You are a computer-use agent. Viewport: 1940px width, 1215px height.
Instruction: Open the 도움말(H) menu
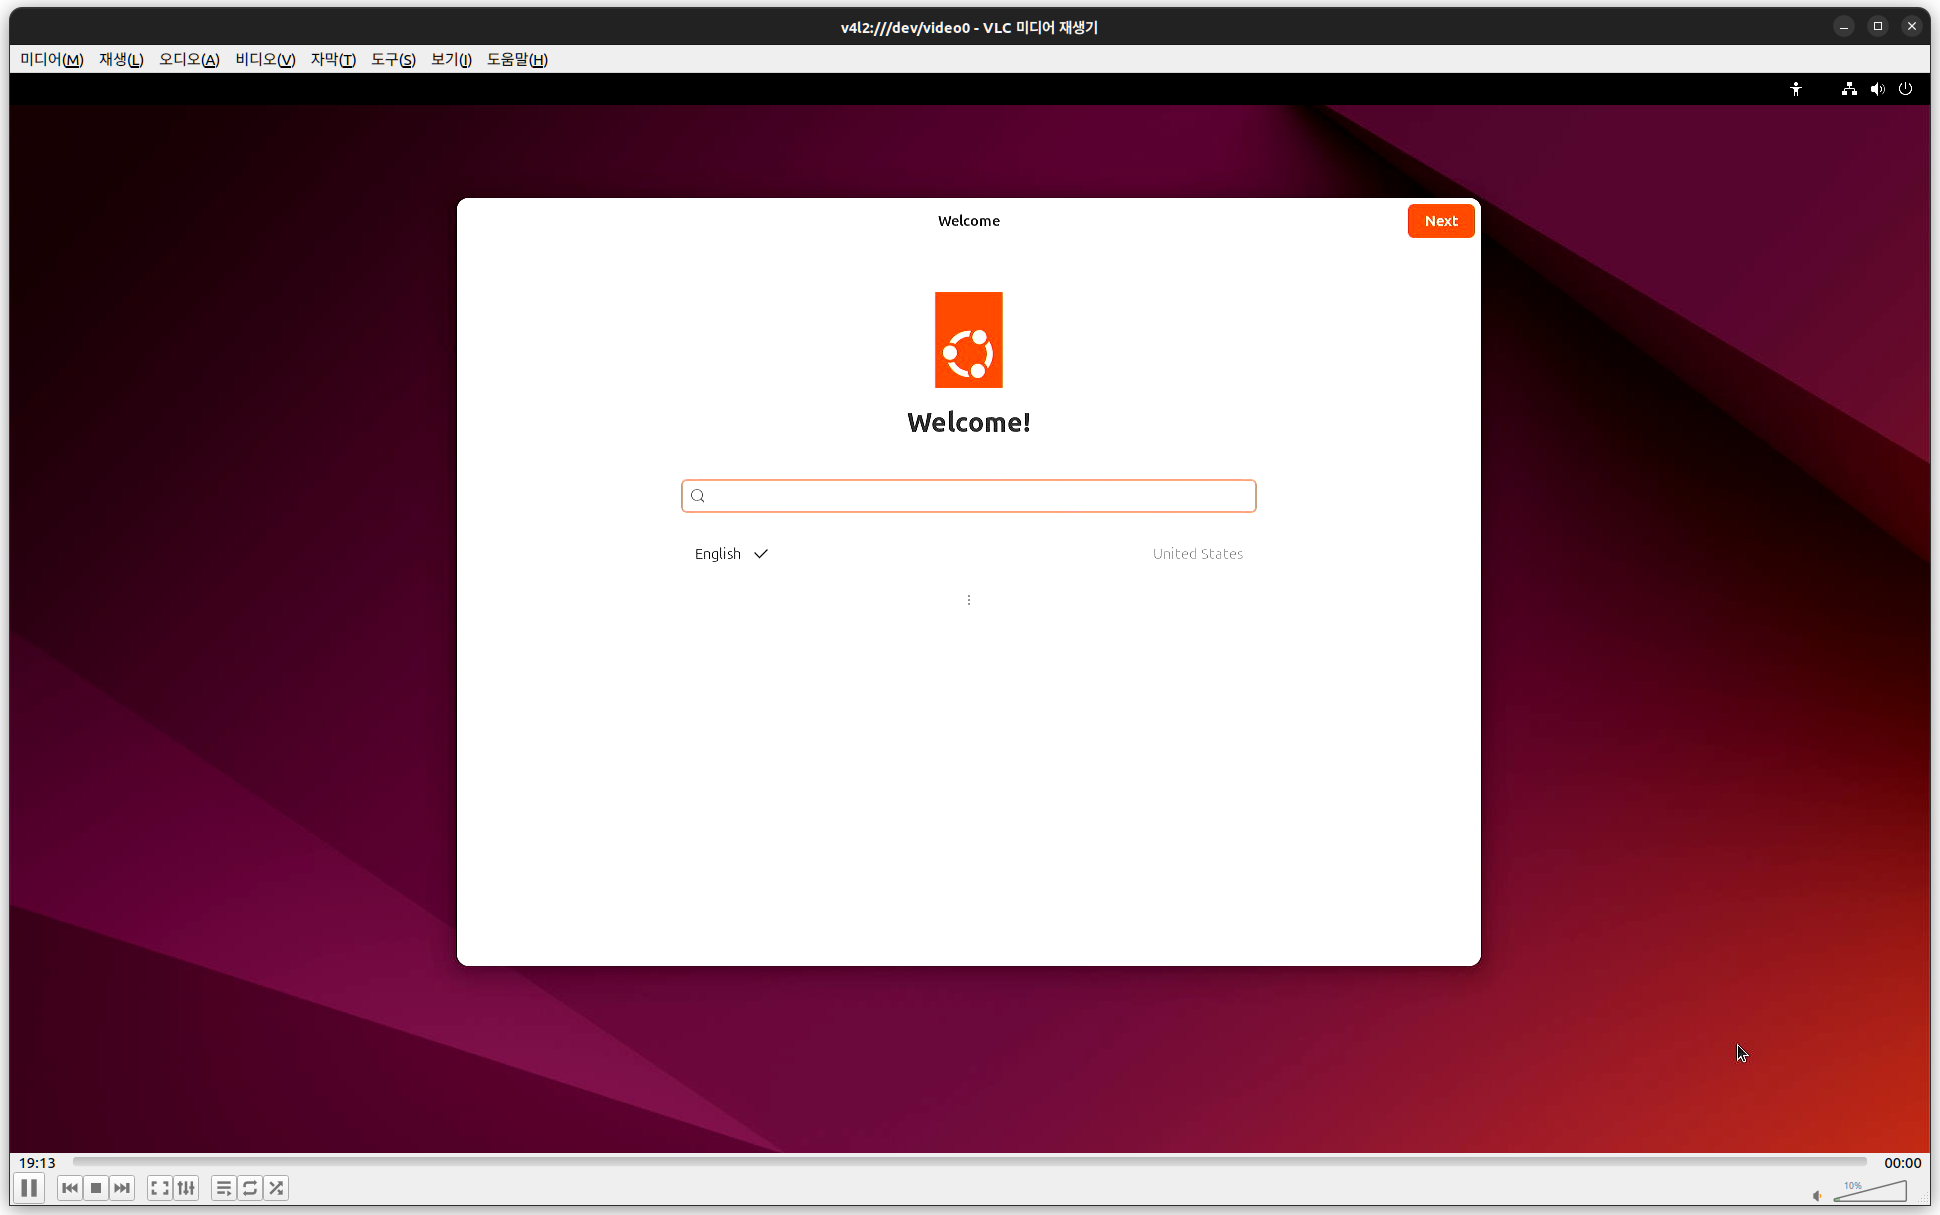tap(517, 59)
